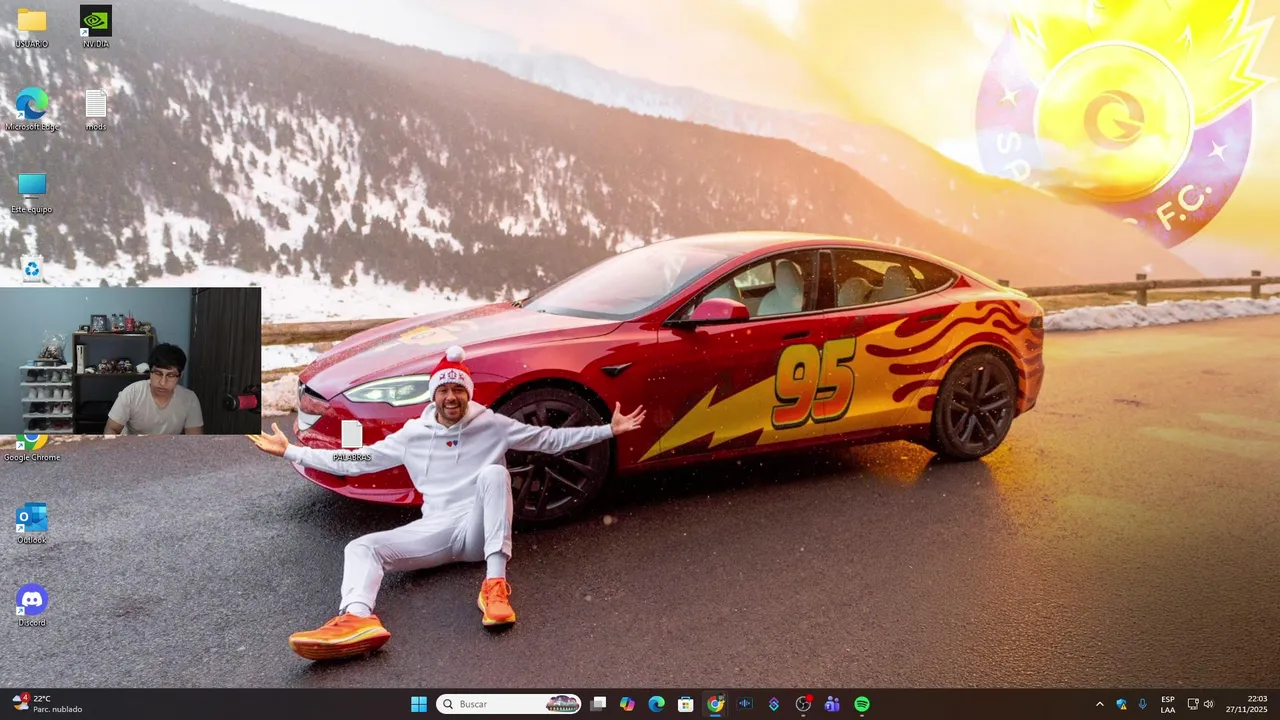Screen dimensions: 1280x720
Task: Open Windows Security tray icon
Action: pyautogui.click(x=1122, y=704)
